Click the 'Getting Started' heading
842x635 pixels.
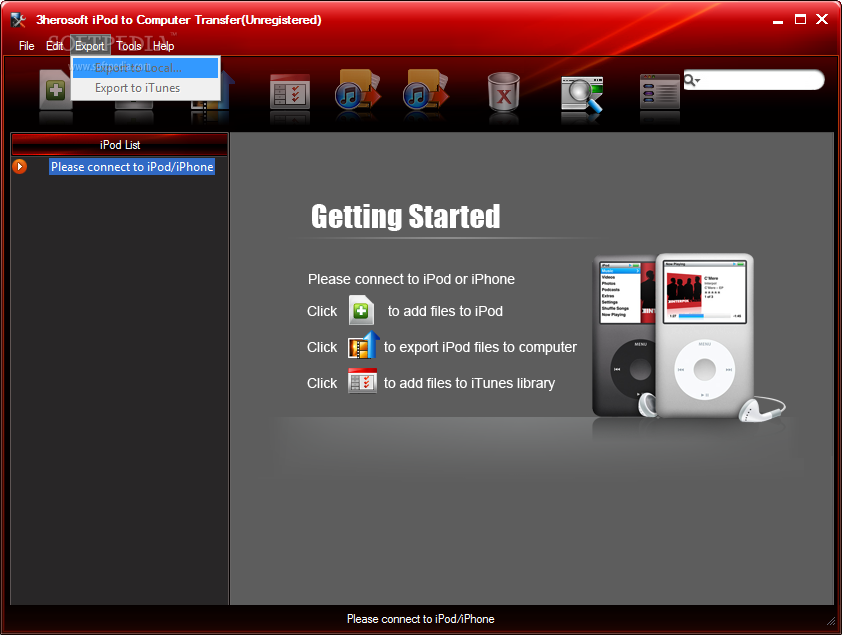point(405,216)
